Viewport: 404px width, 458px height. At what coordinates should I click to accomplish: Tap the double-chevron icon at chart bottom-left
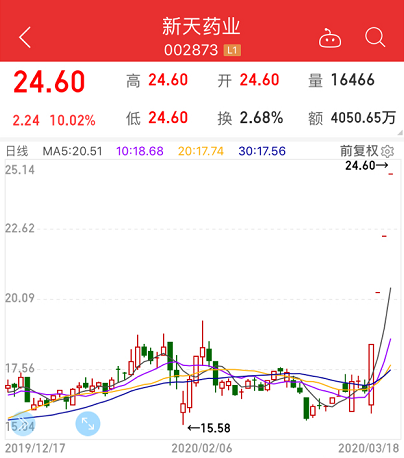click(23, 424)
